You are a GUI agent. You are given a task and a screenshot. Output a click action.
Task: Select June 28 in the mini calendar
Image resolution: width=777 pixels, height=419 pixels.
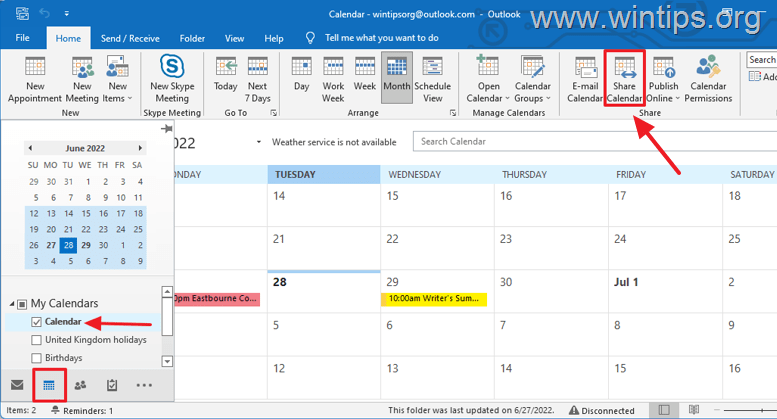(68, 245)
